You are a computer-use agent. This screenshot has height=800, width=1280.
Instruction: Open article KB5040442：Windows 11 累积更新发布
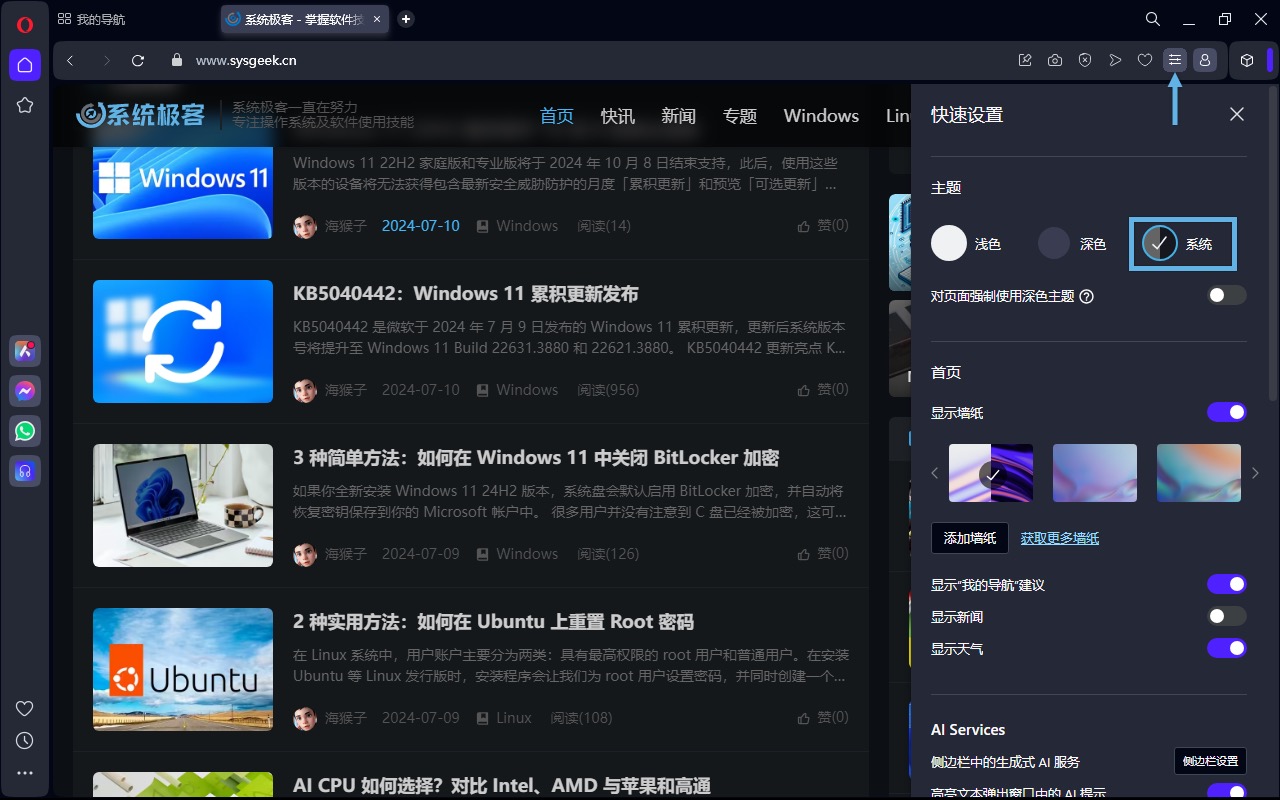click(466, 294)
